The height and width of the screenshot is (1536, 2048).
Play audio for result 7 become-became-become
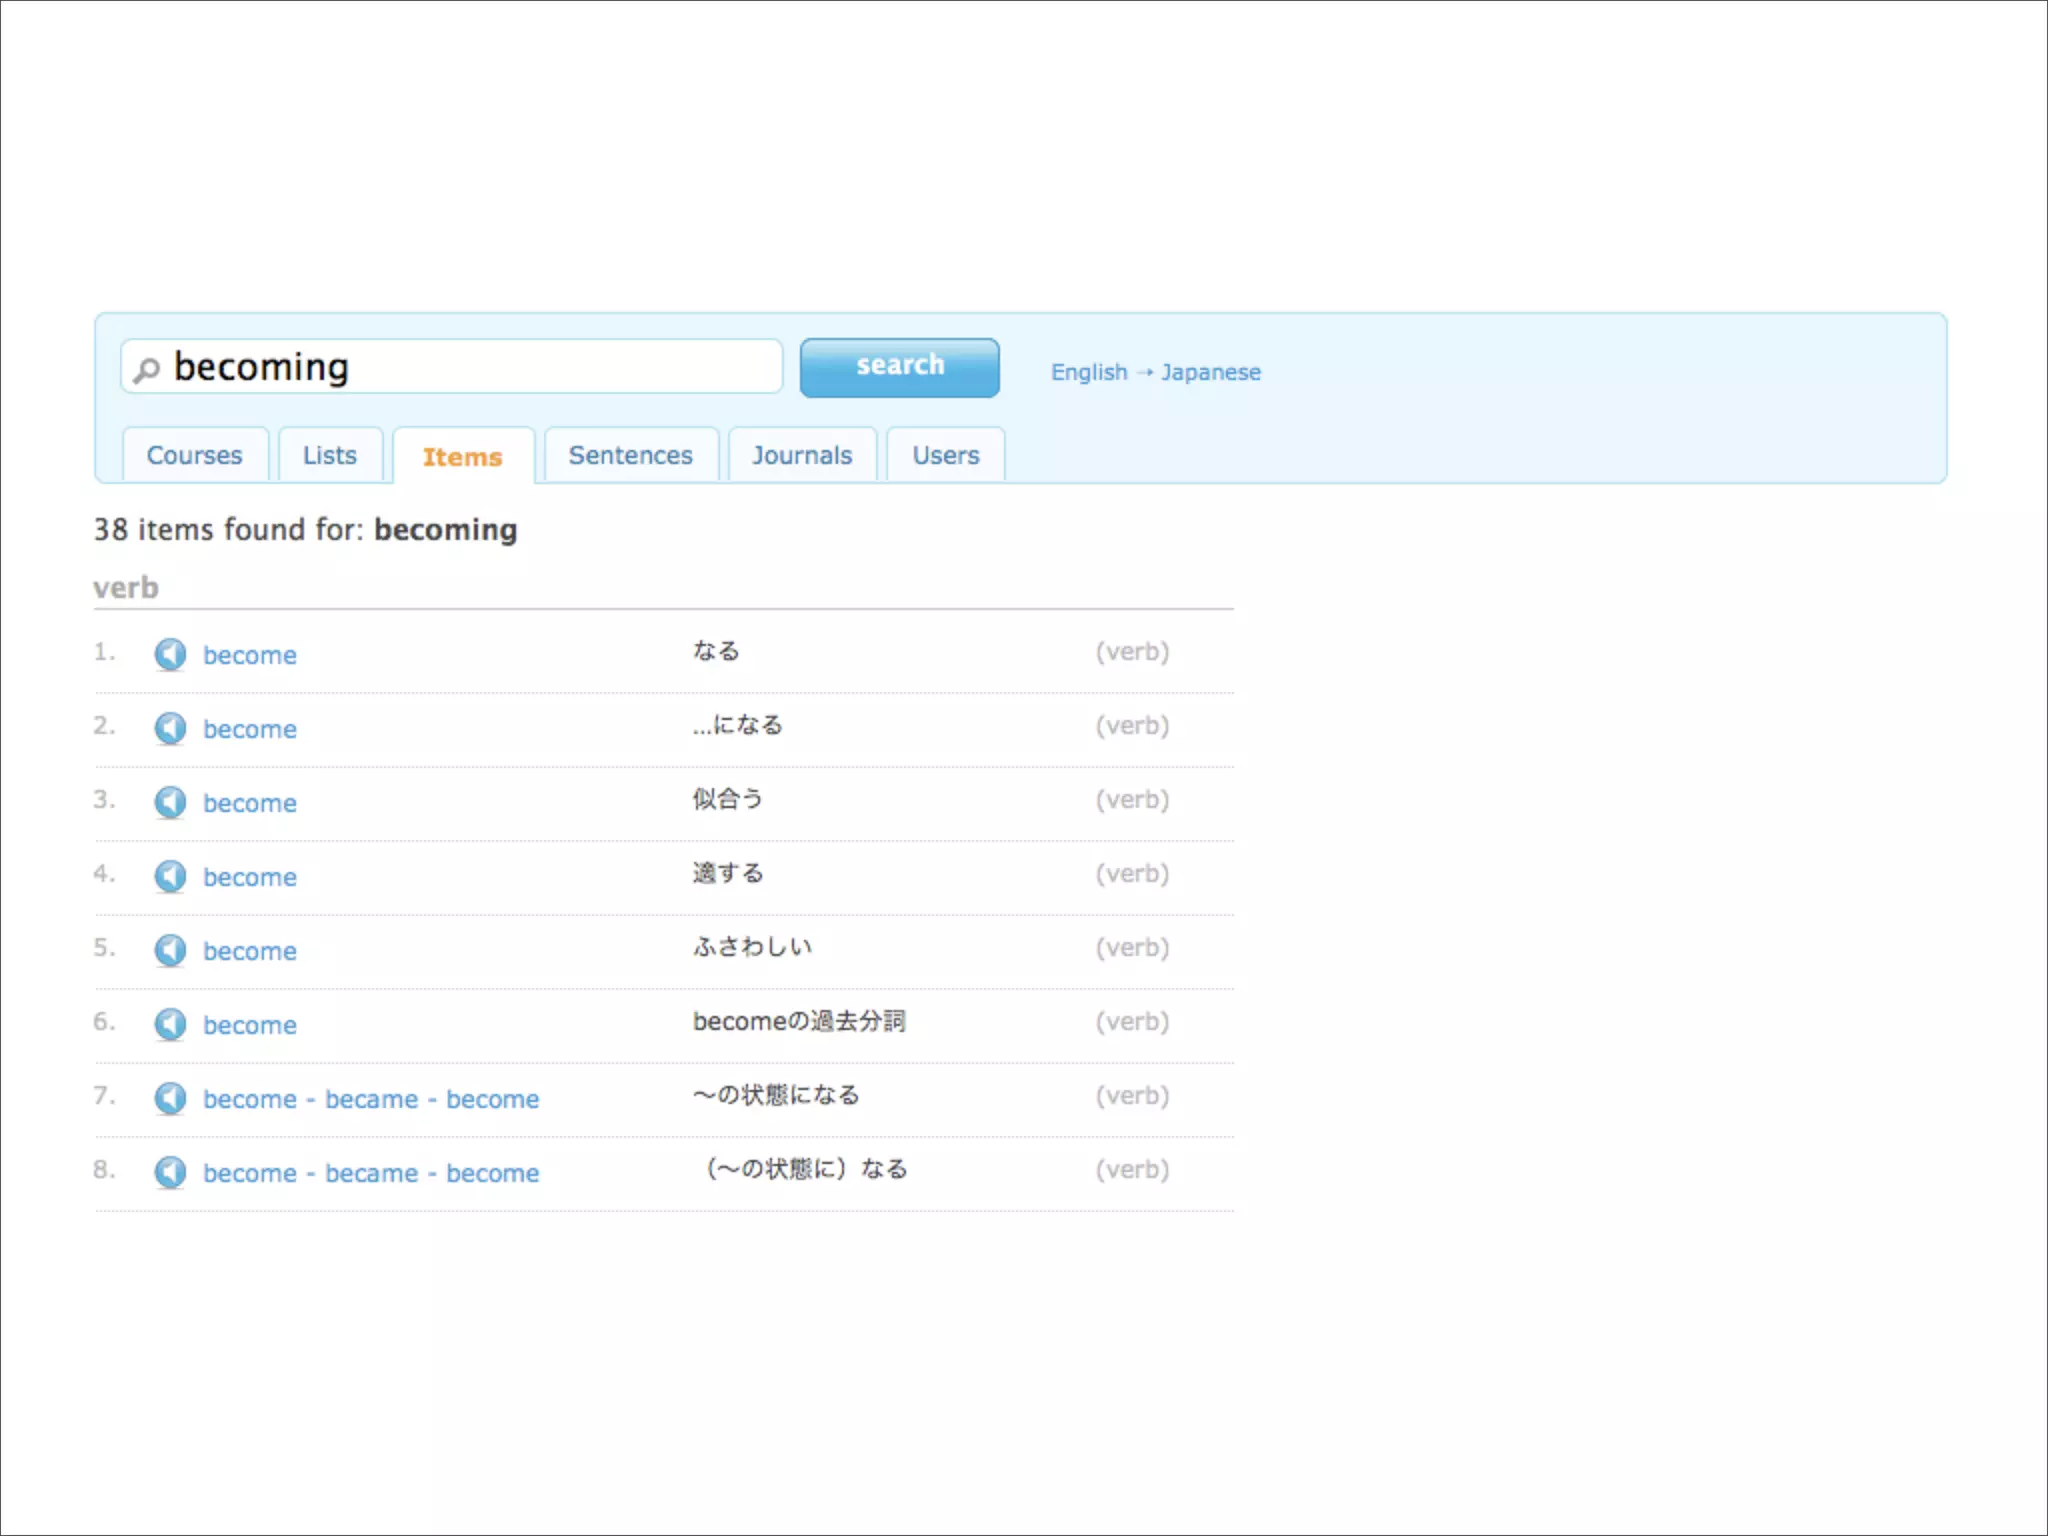click(x=170, y=1099)
